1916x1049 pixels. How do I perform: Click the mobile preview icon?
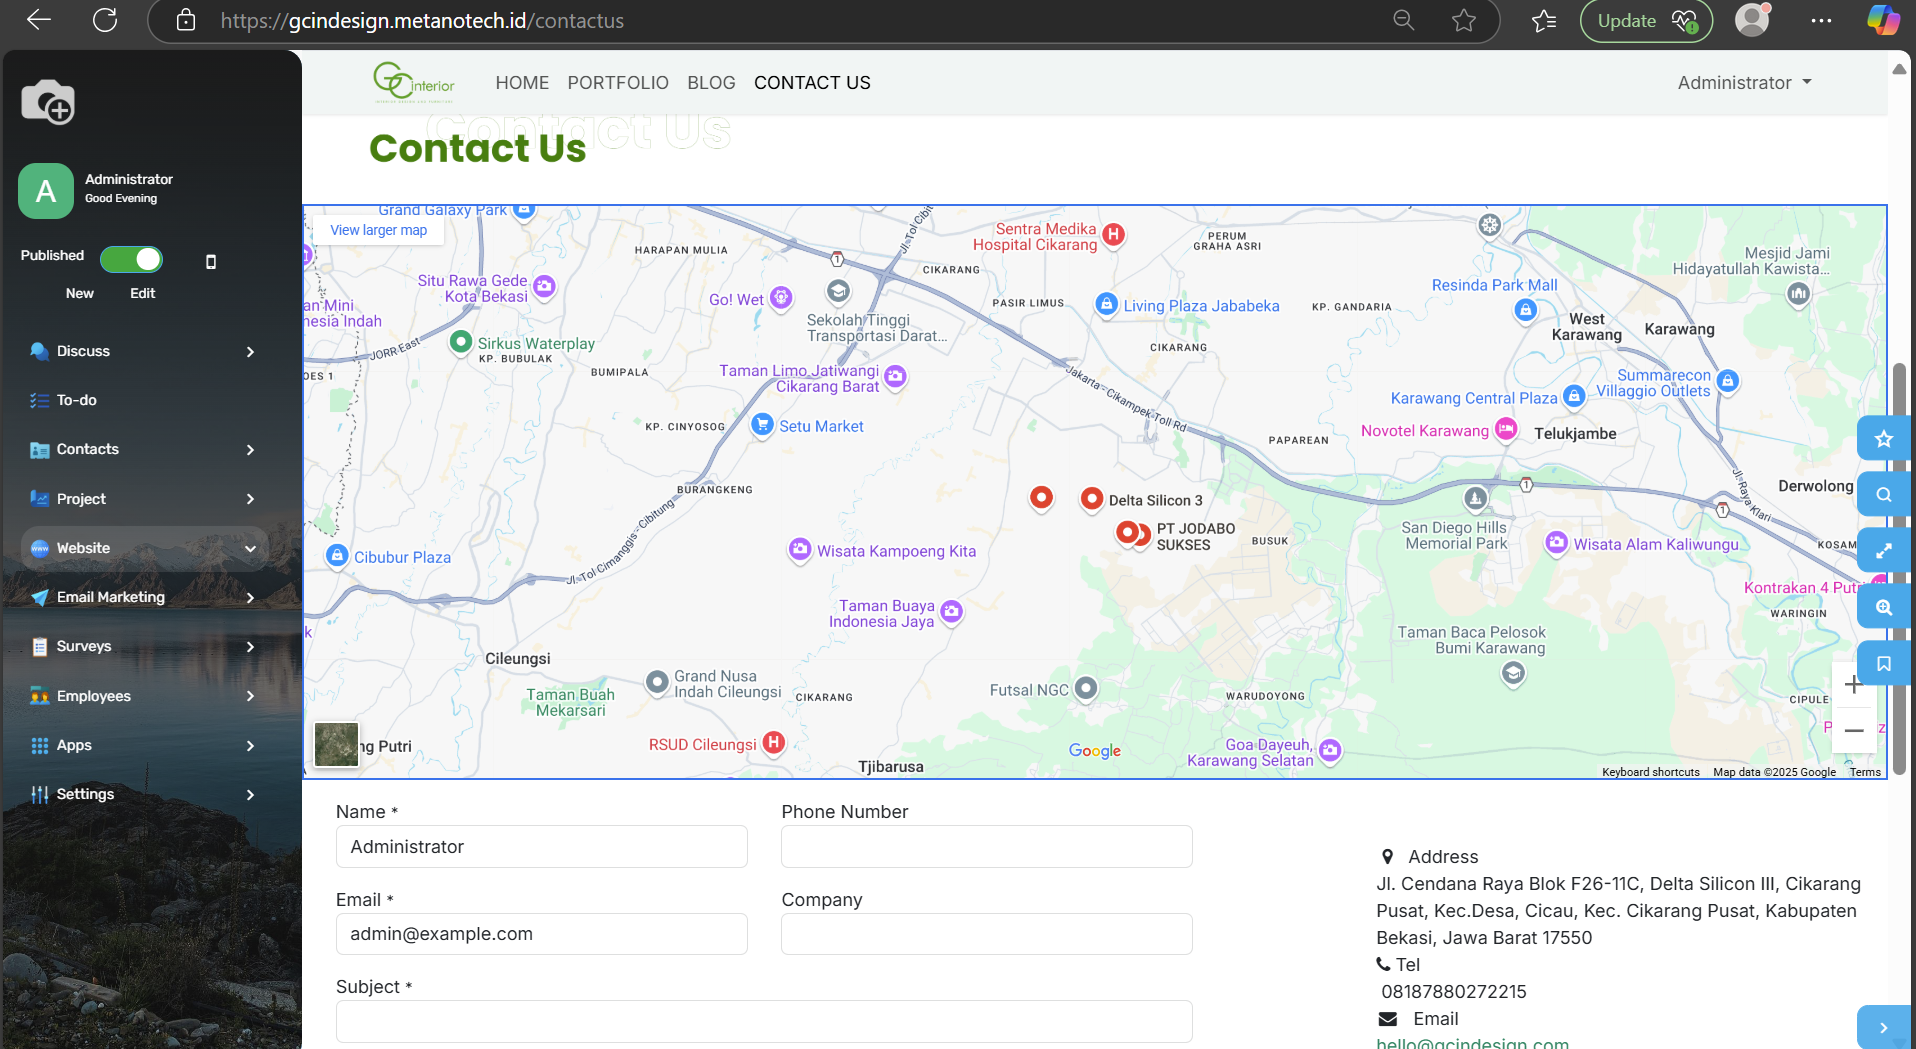coord(211,262)
